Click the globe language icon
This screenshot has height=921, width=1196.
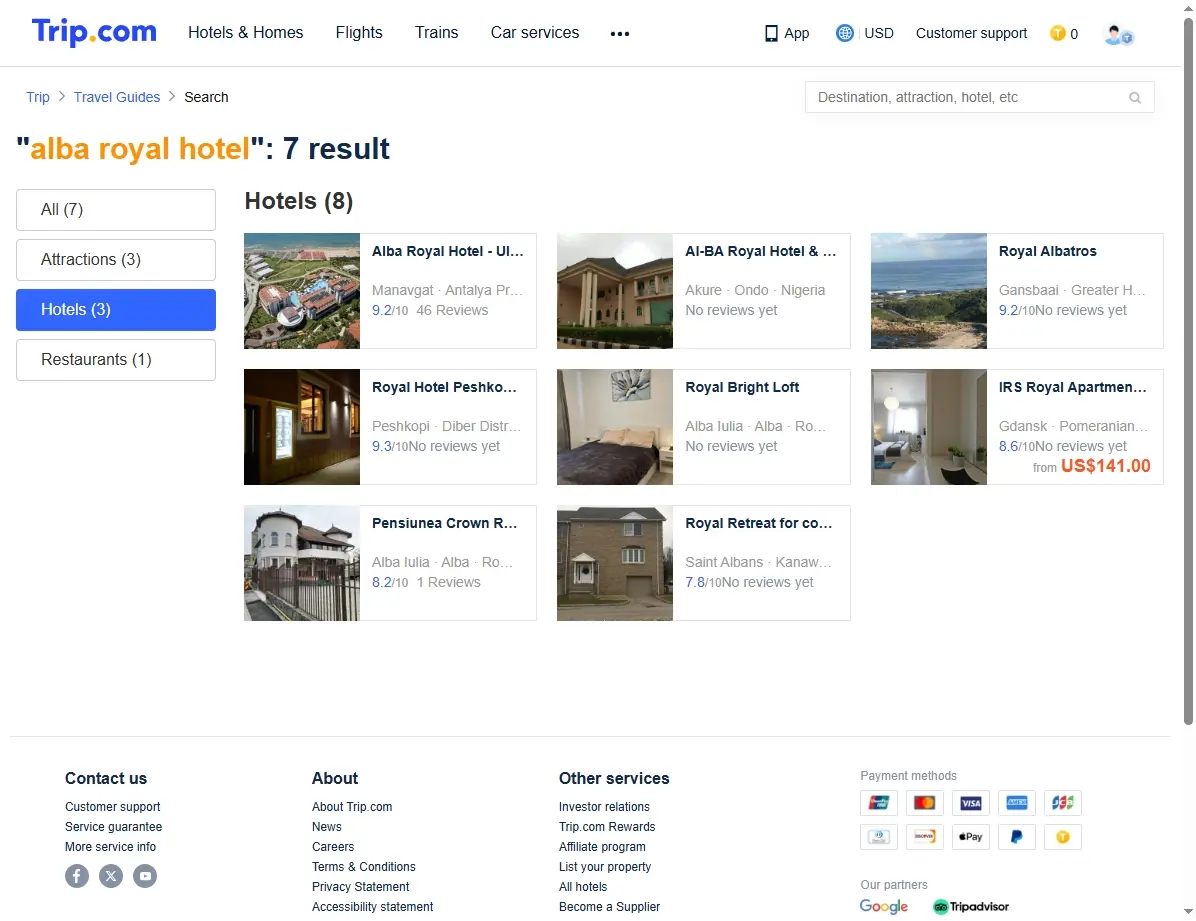click(844, 33)
